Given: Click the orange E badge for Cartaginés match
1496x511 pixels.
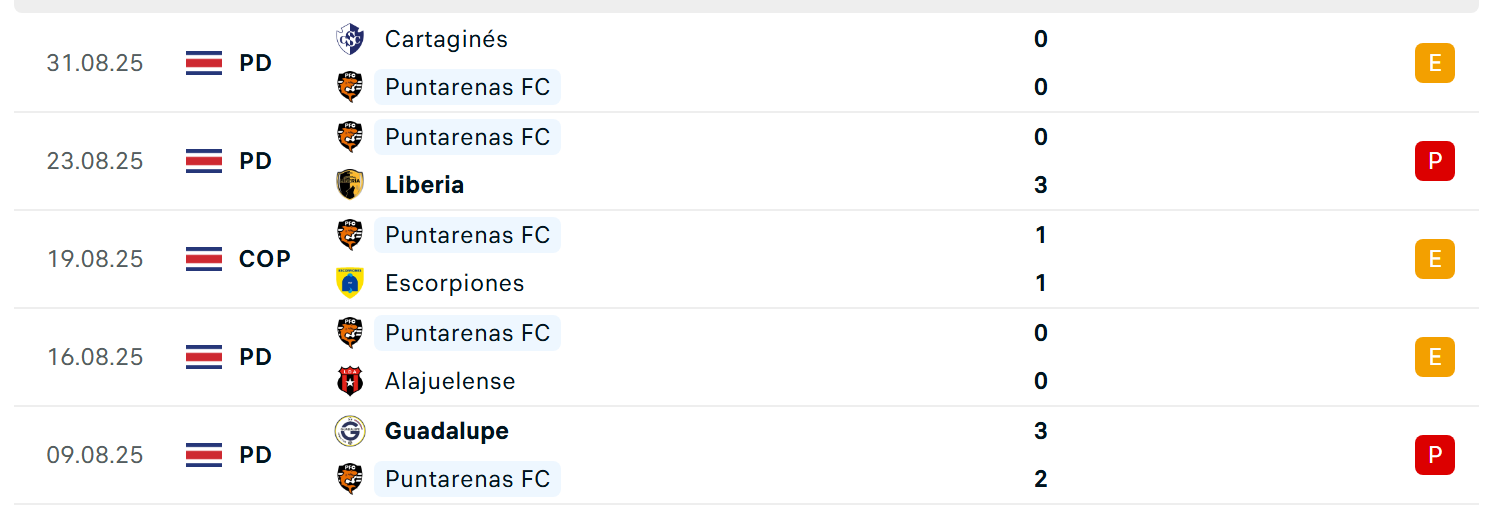Looking at the screenshot, I should (x=1435, y=63).
